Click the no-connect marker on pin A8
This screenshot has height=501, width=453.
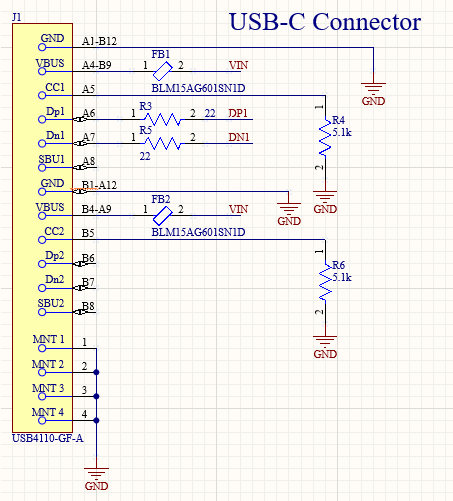pos(79,167)
